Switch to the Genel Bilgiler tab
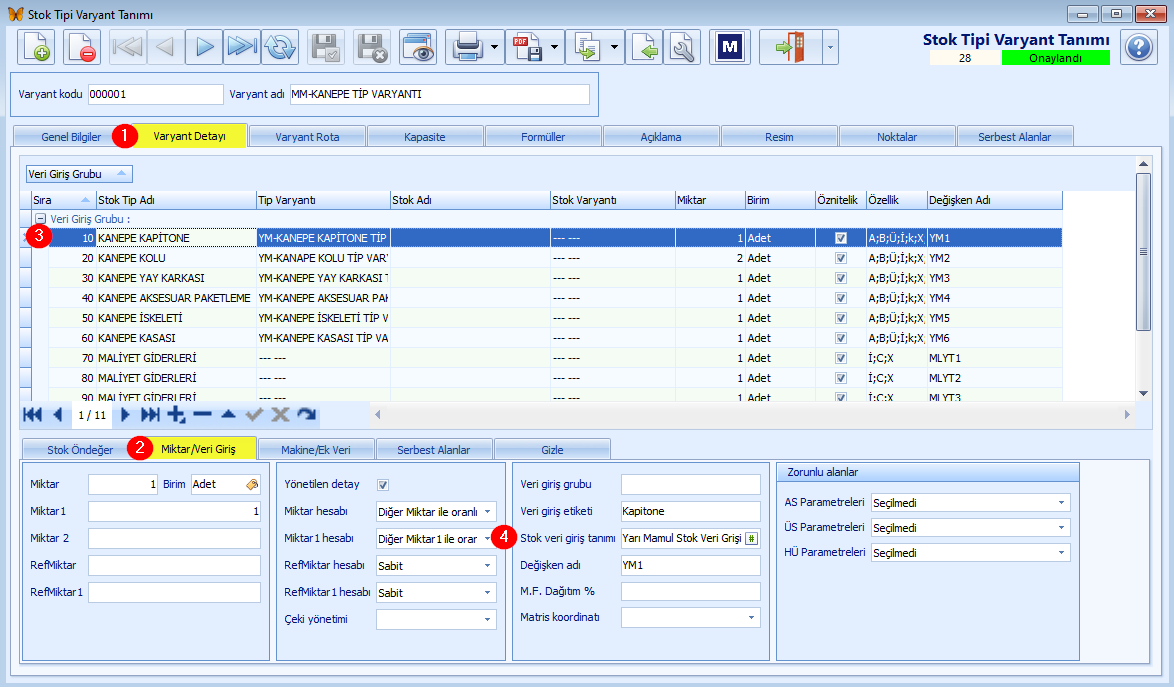 click(x=70, y=137)
